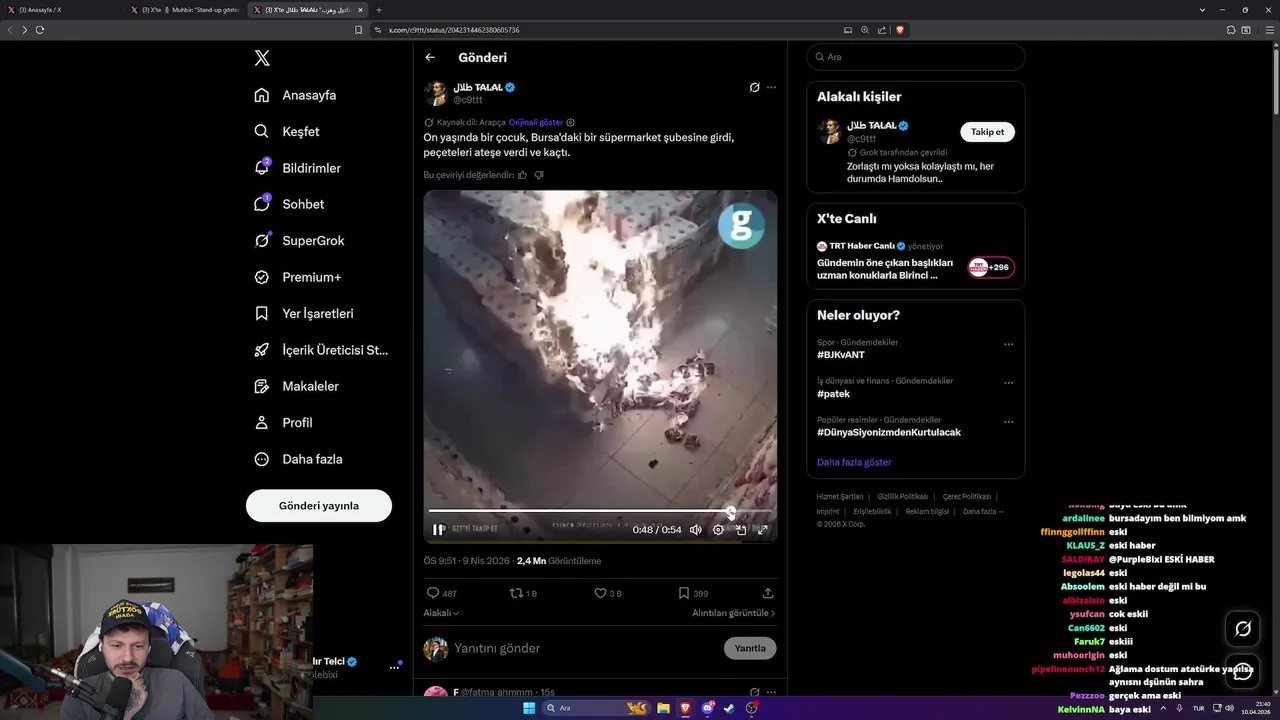The image size is (1280, 720).
Task: Open the more options menu on TALAL's post
Action: tap(771, 88)
